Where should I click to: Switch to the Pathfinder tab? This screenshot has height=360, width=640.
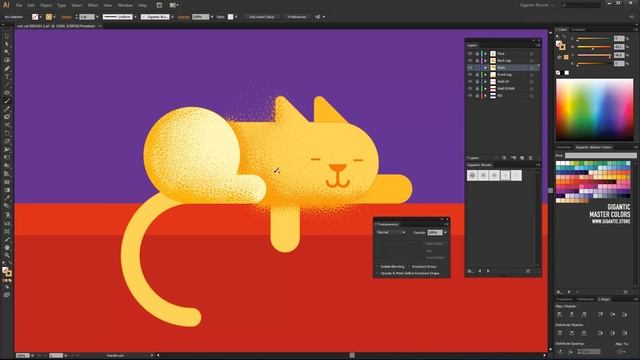point(585,299)
